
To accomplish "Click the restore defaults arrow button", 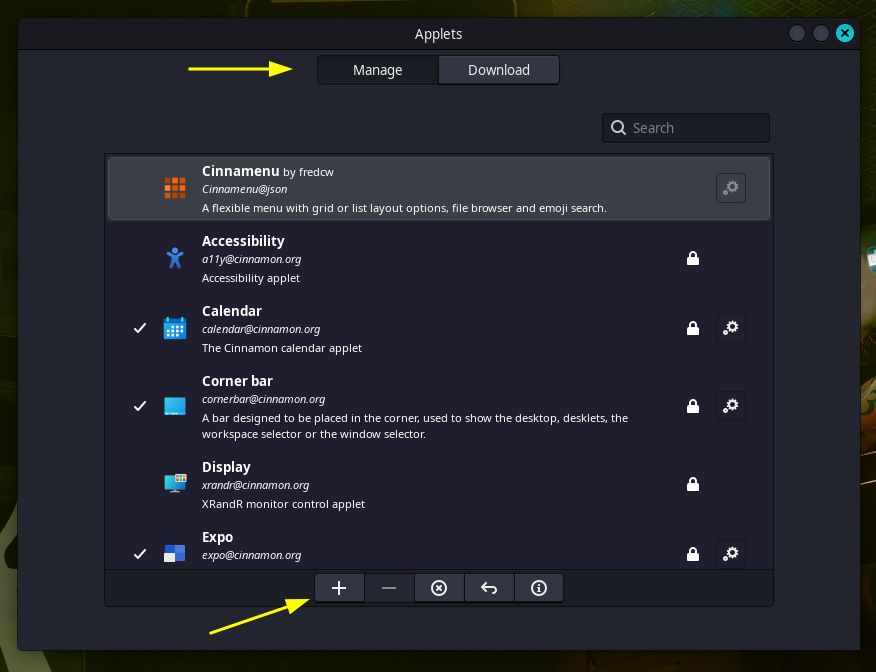I will point(489,588).
